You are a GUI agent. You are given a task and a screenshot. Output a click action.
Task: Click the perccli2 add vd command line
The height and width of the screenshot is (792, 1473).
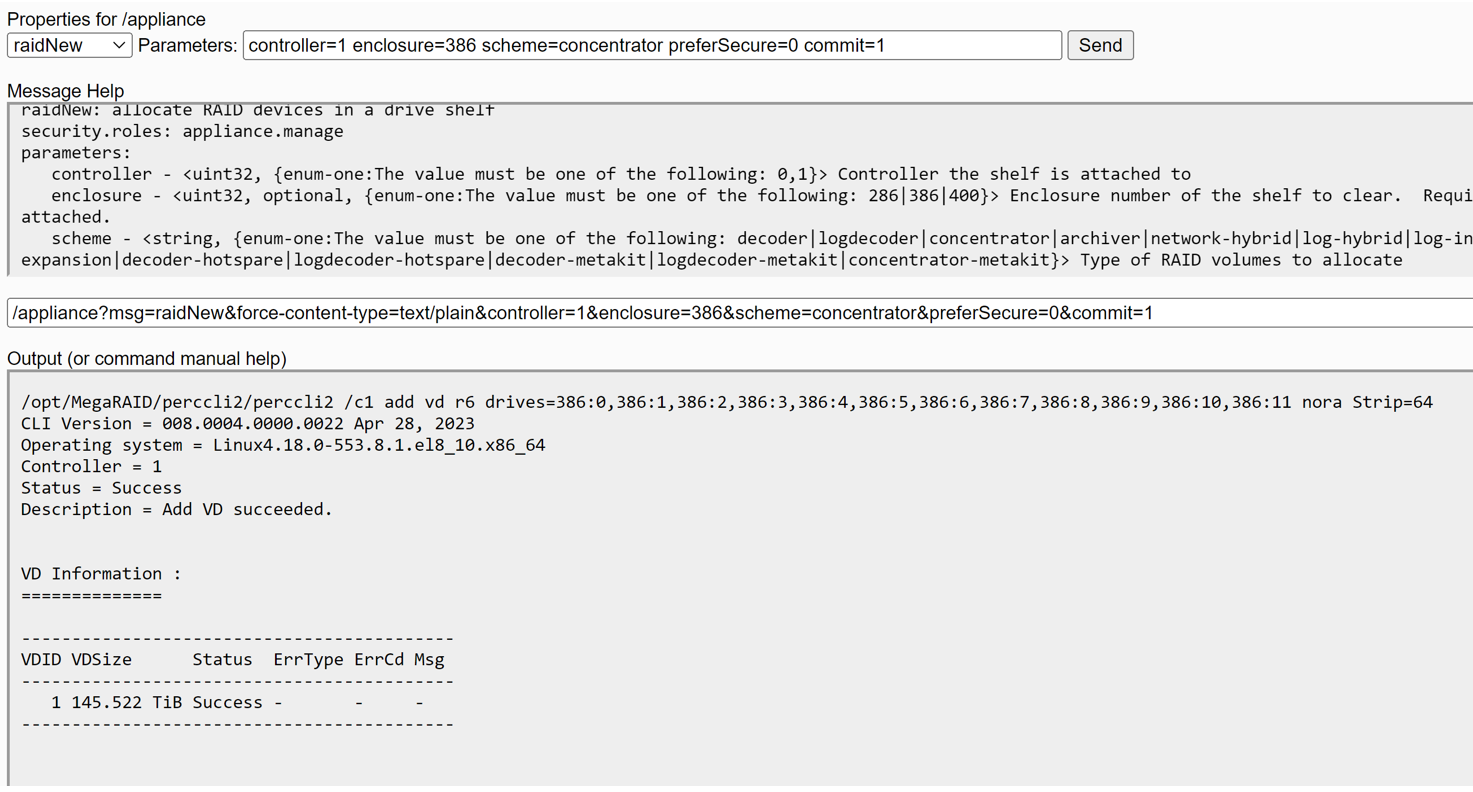click(726, 402)
